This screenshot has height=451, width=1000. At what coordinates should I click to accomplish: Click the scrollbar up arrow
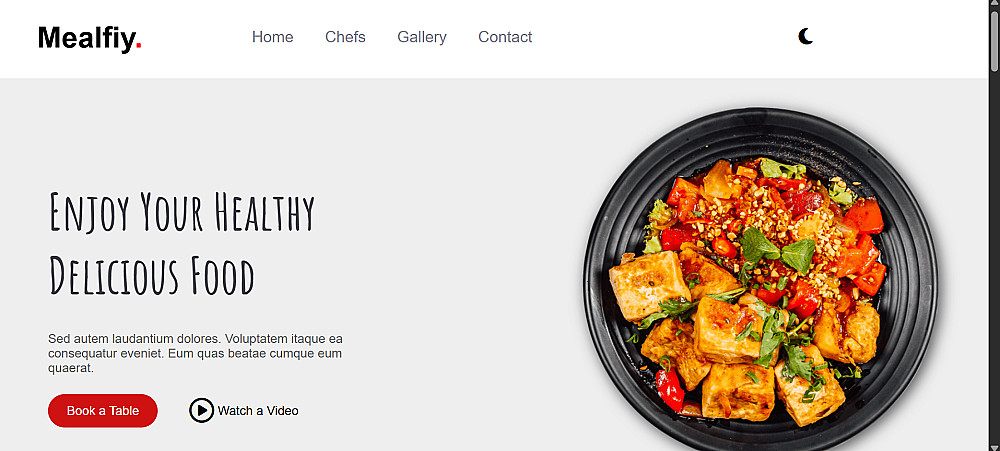(994, 4)
